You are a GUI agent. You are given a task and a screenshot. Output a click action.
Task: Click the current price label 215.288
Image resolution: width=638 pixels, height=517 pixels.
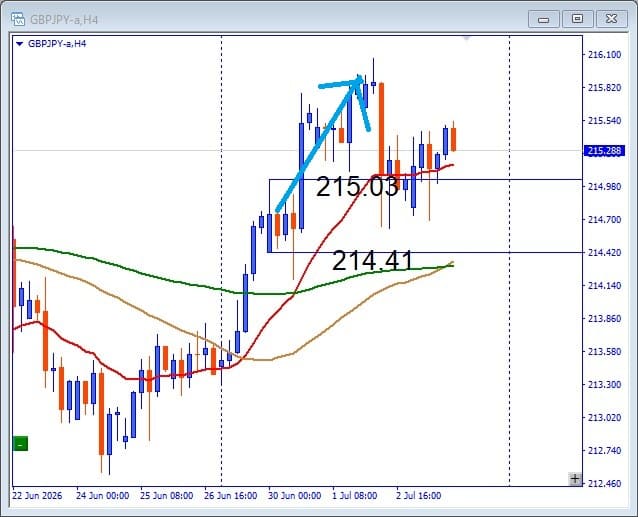click(x=604, y=151)
